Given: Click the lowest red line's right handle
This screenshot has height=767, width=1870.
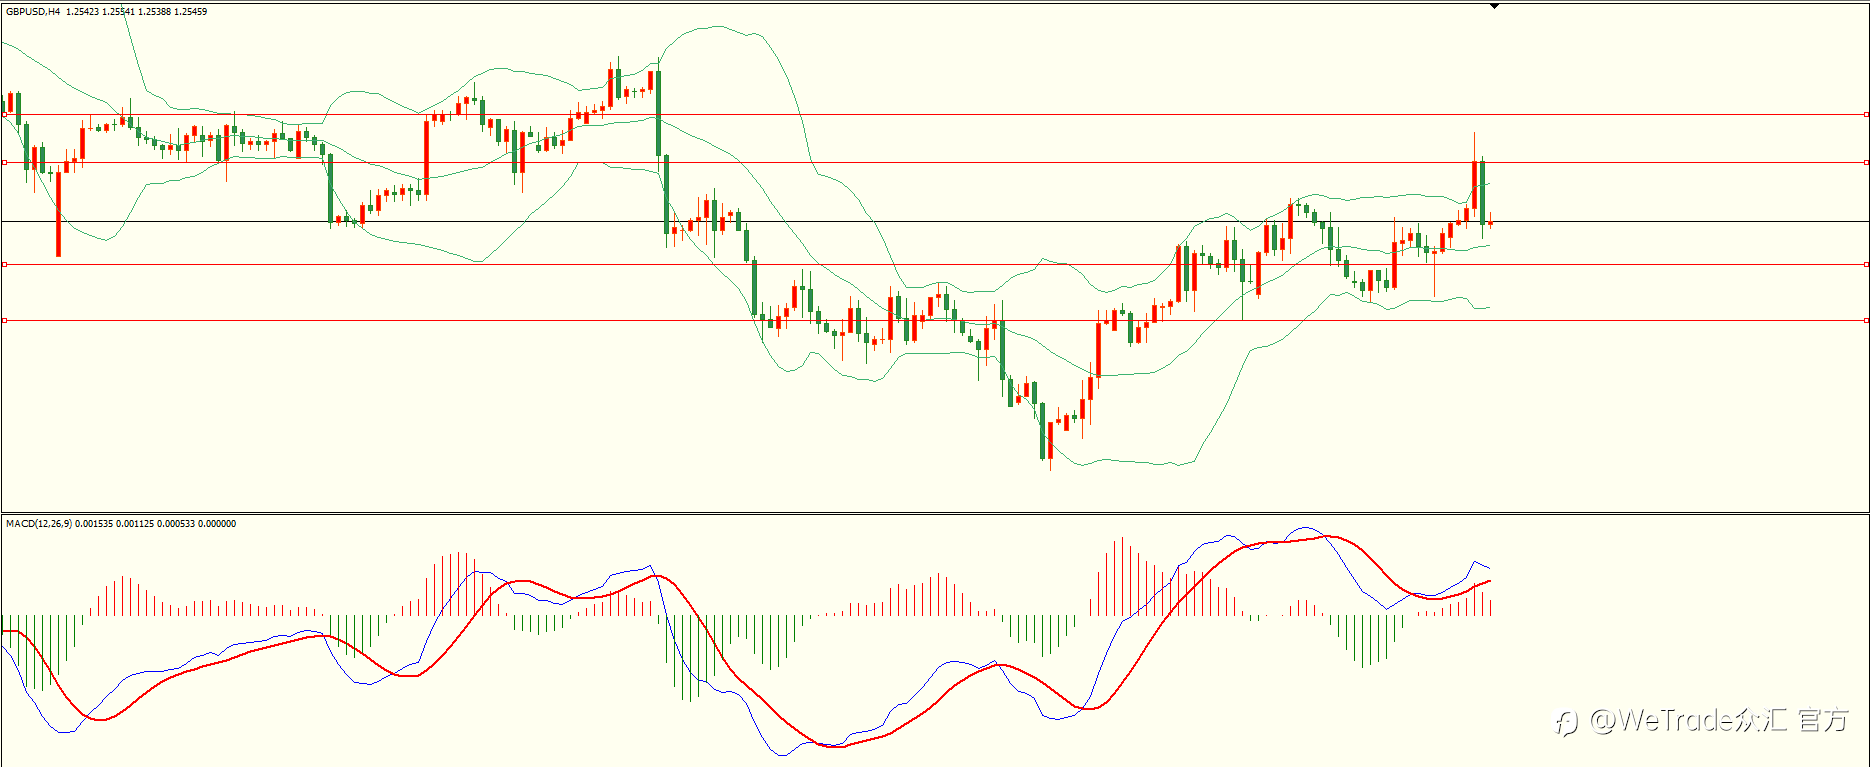Looking at the screenshot, I should (1866, 321).
